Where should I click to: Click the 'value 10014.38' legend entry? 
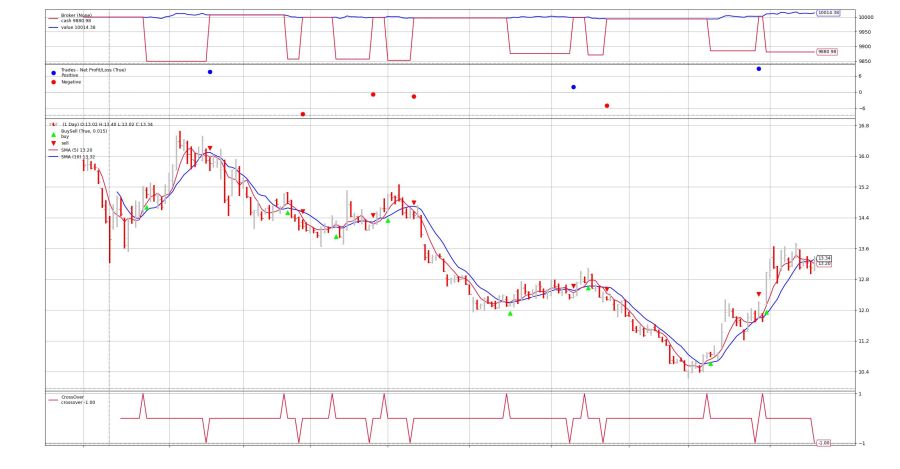[78, 27]
